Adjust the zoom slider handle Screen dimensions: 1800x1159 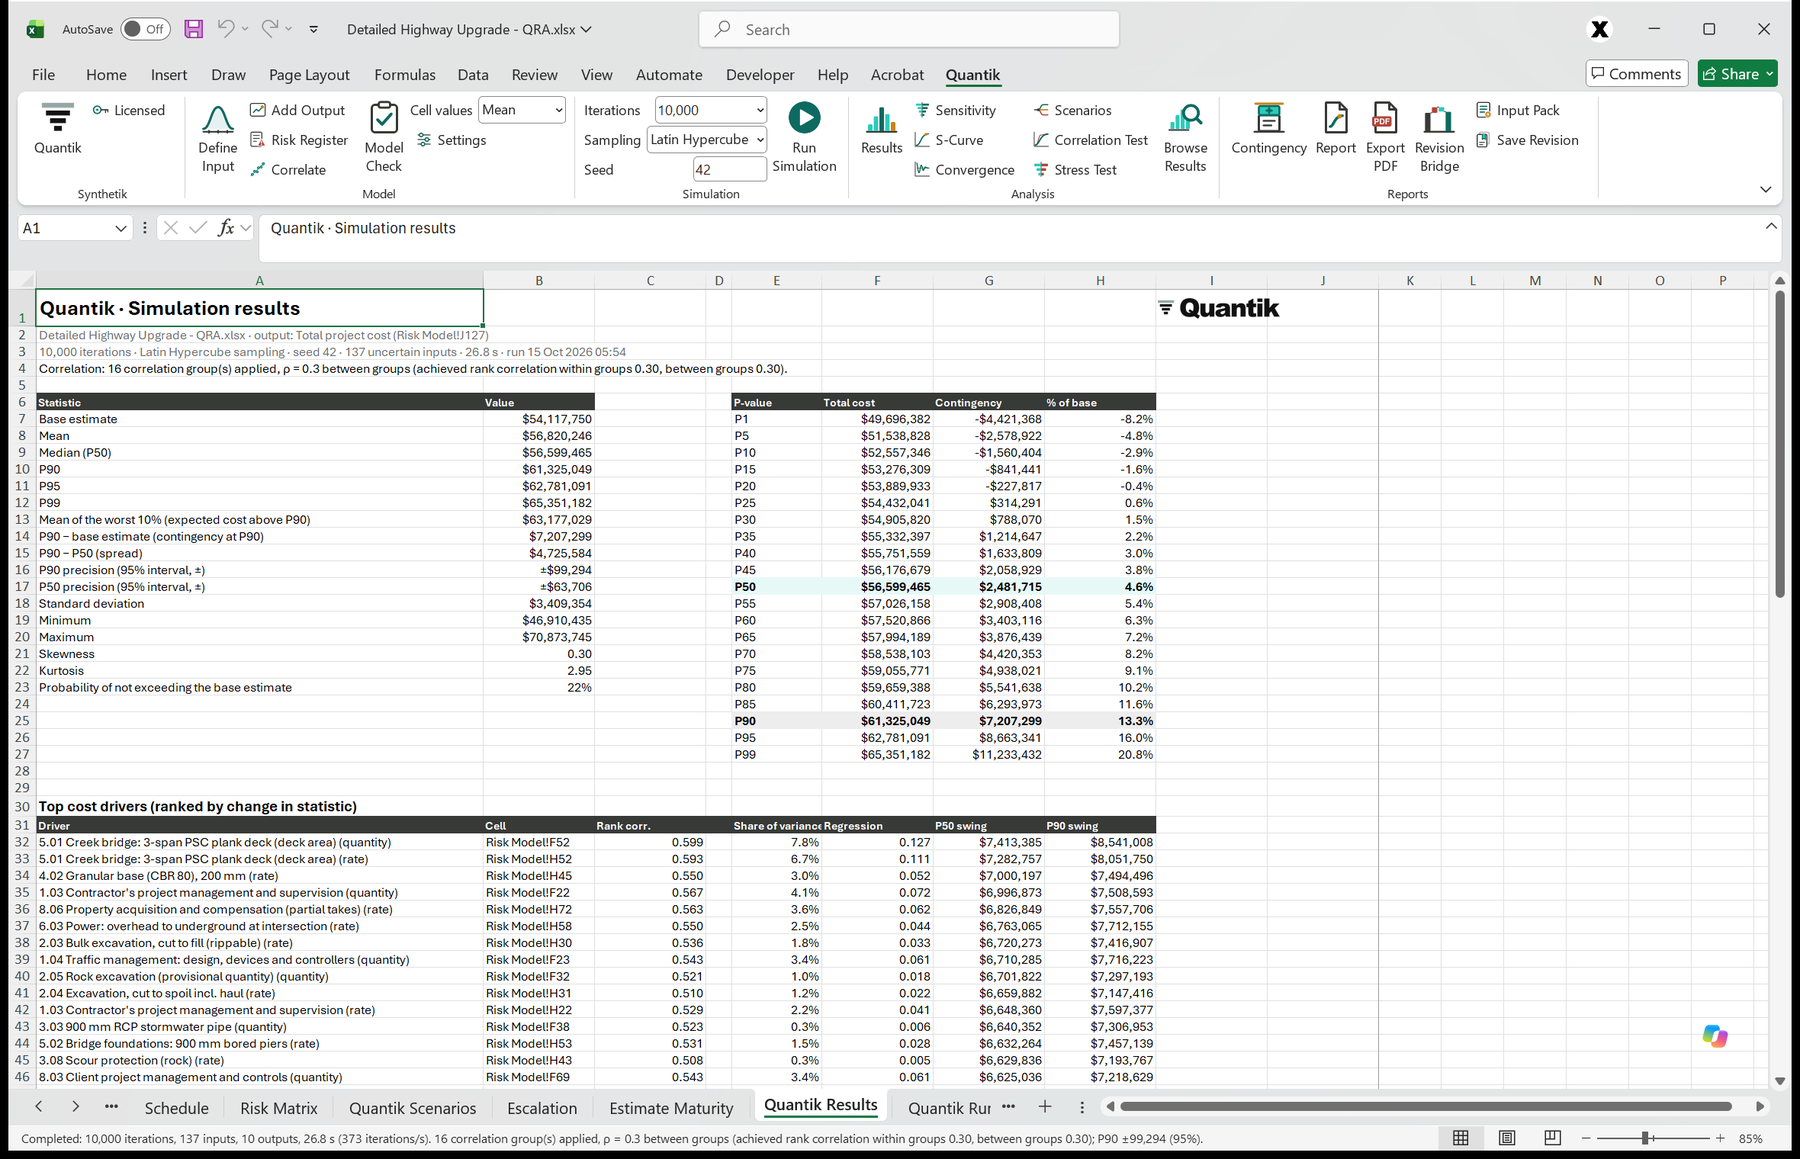pos(1645,1138)
